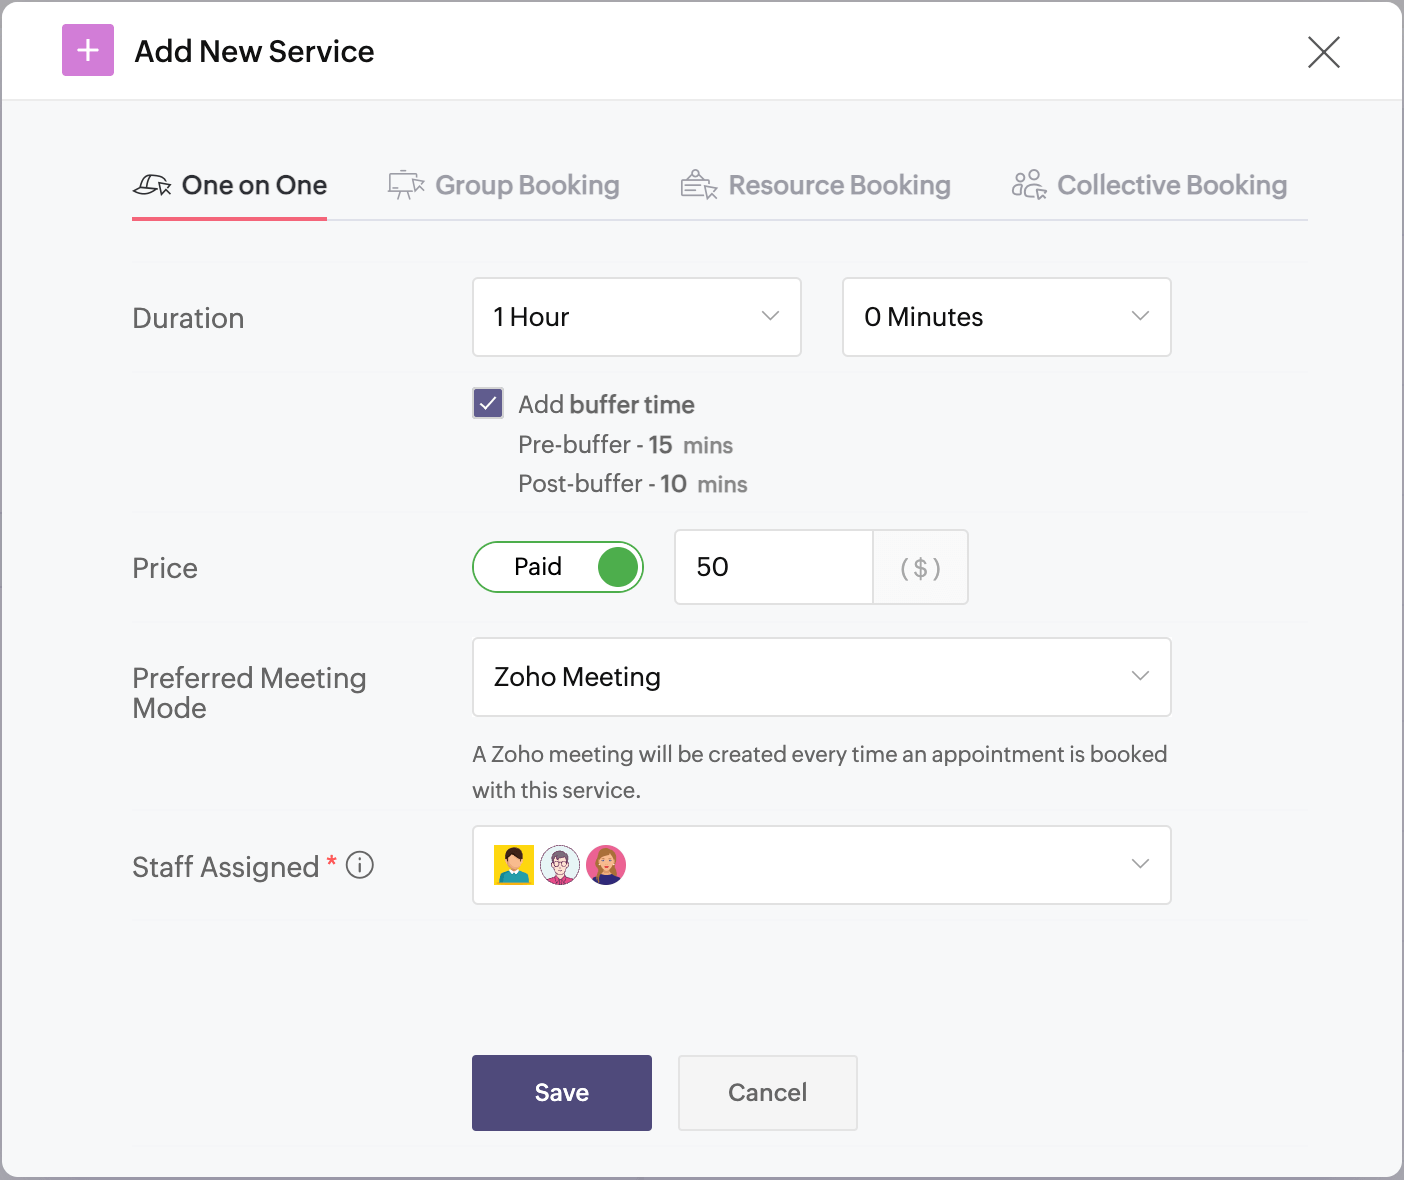
Task: Click the purple plus icon in the header
Action: pyautogui.click(x=88, y=50)
